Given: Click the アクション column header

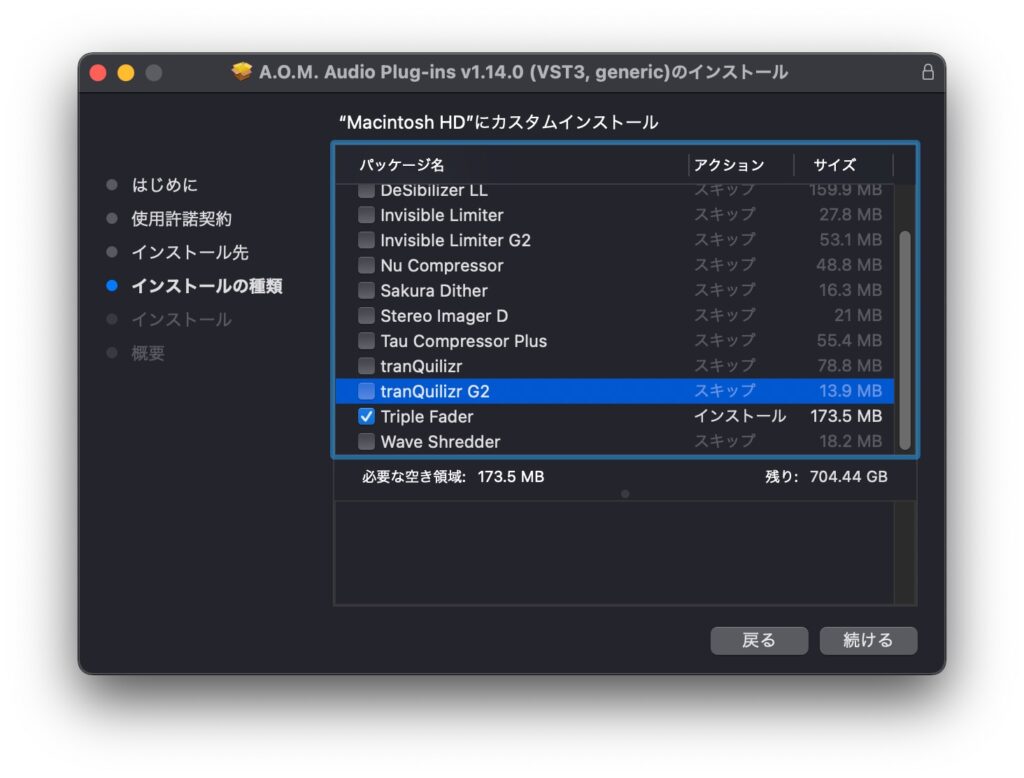Looking at the screenshot, I should (x=729, y=165).
